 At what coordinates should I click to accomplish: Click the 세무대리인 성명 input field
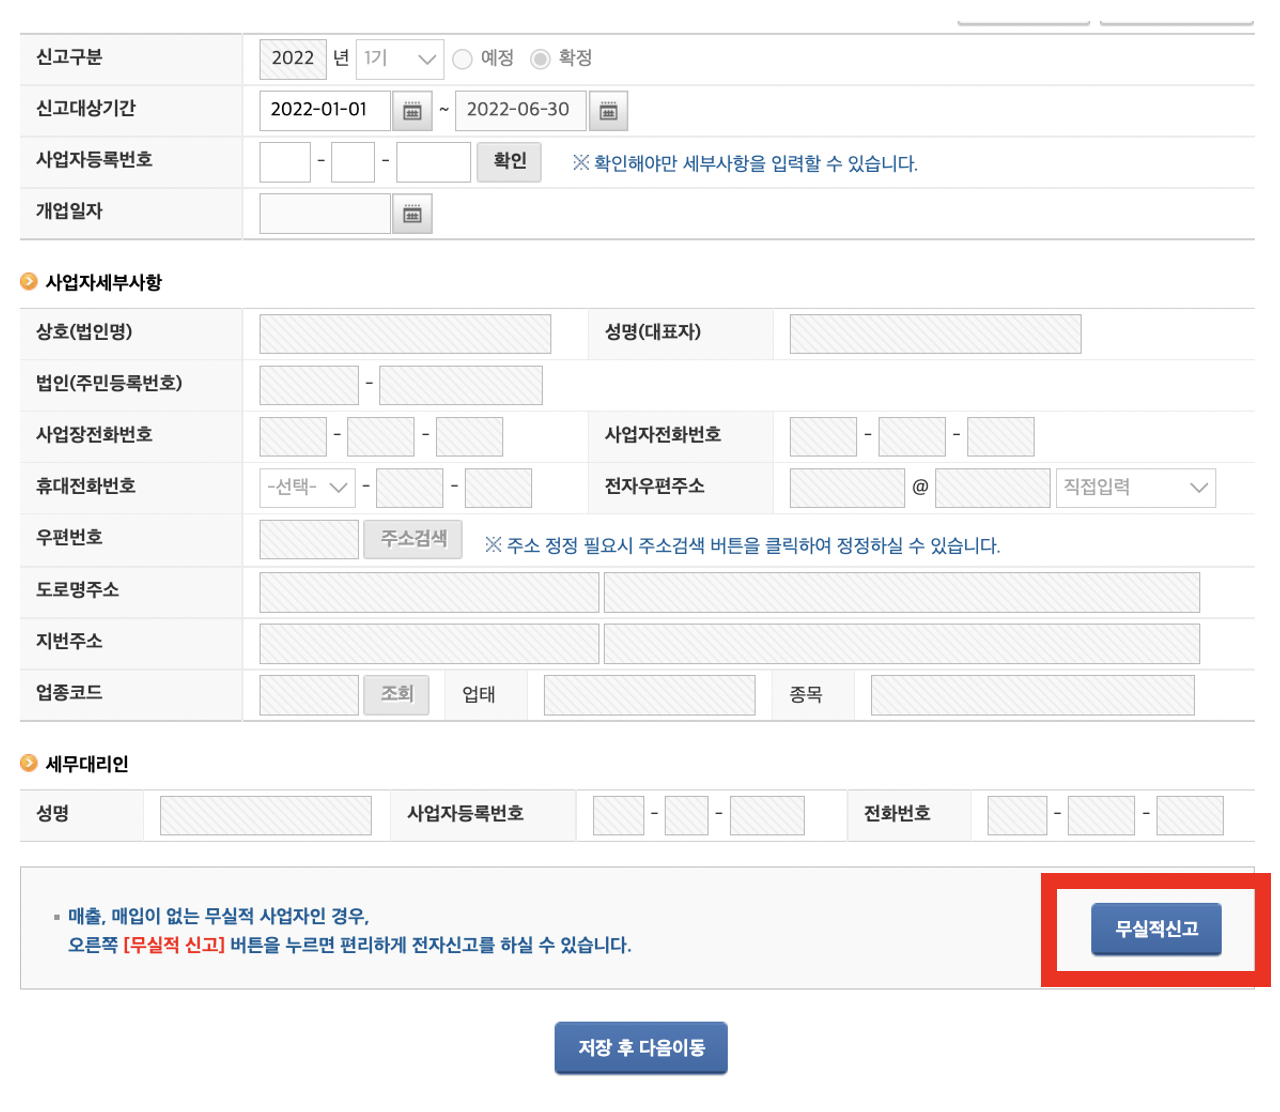click(x=264, y=815)
